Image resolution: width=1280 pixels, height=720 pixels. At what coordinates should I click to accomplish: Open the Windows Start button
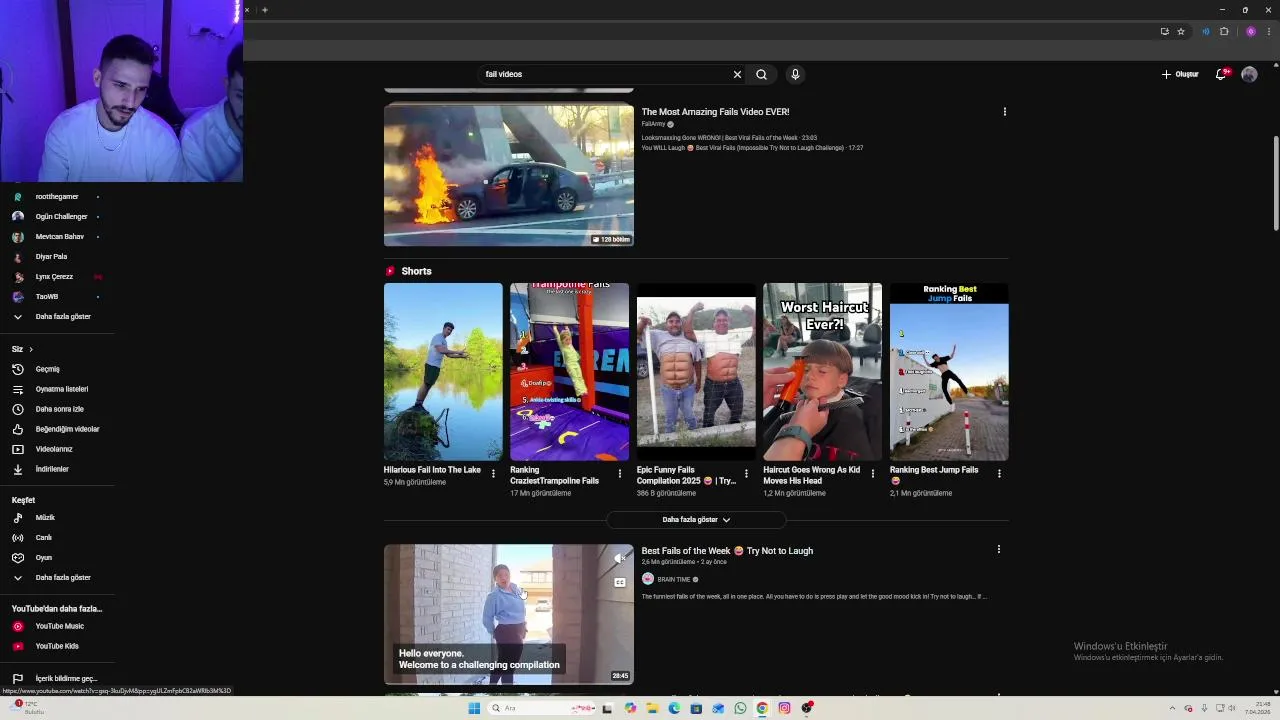coord(474,708)
